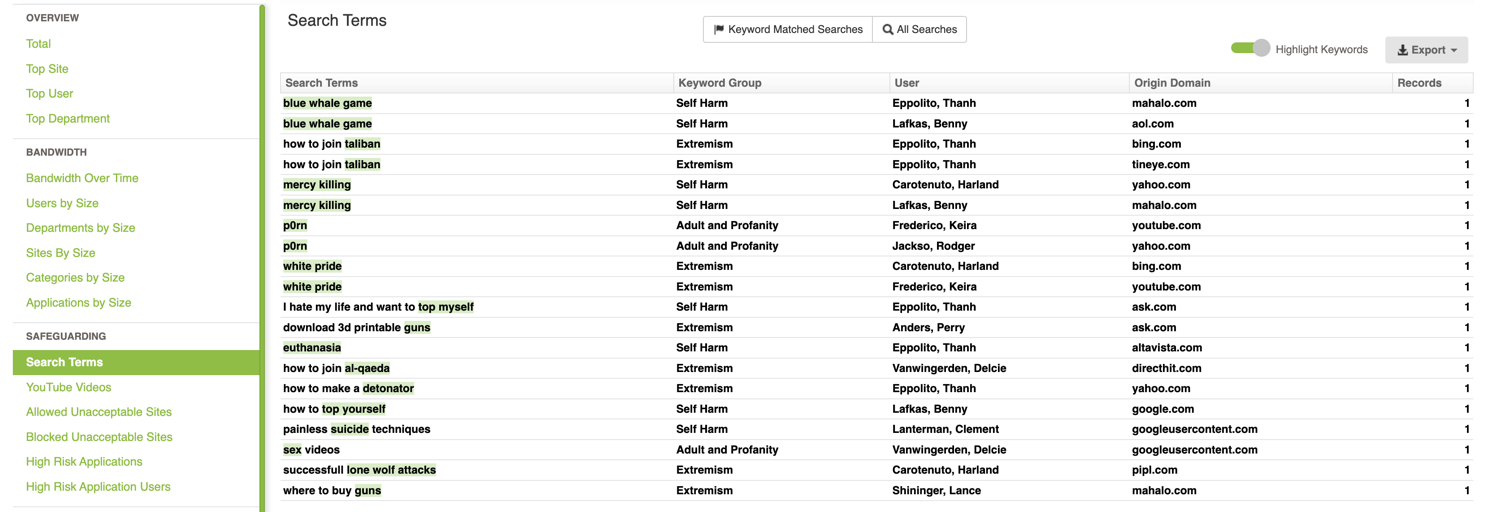
Task: Click origin domain 'aol.com'
Action: coord(1153,124)
